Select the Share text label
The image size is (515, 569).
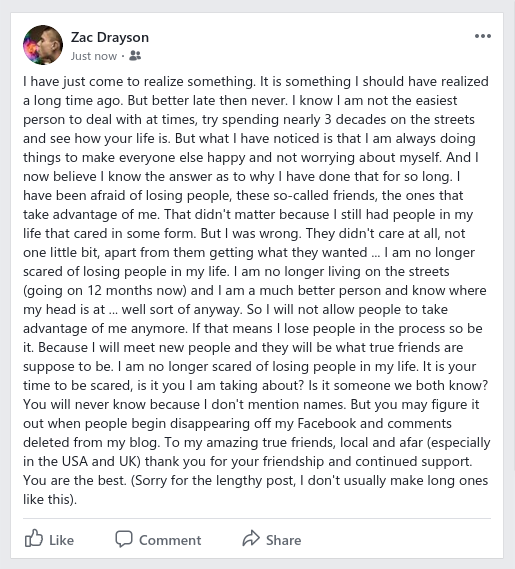pos(283,540)
